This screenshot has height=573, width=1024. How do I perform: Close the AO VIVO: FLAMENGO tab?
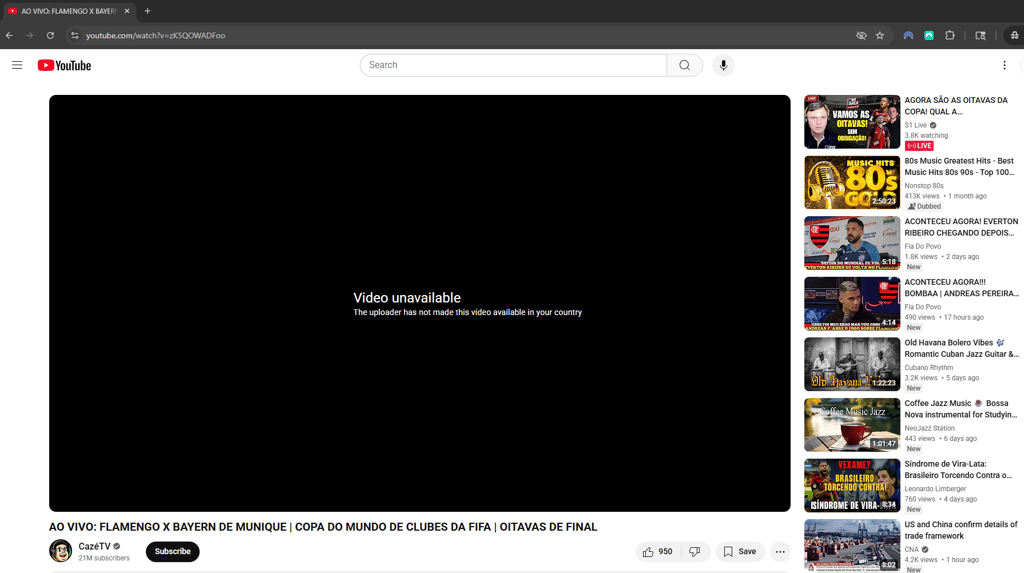(x=127, y=11)
